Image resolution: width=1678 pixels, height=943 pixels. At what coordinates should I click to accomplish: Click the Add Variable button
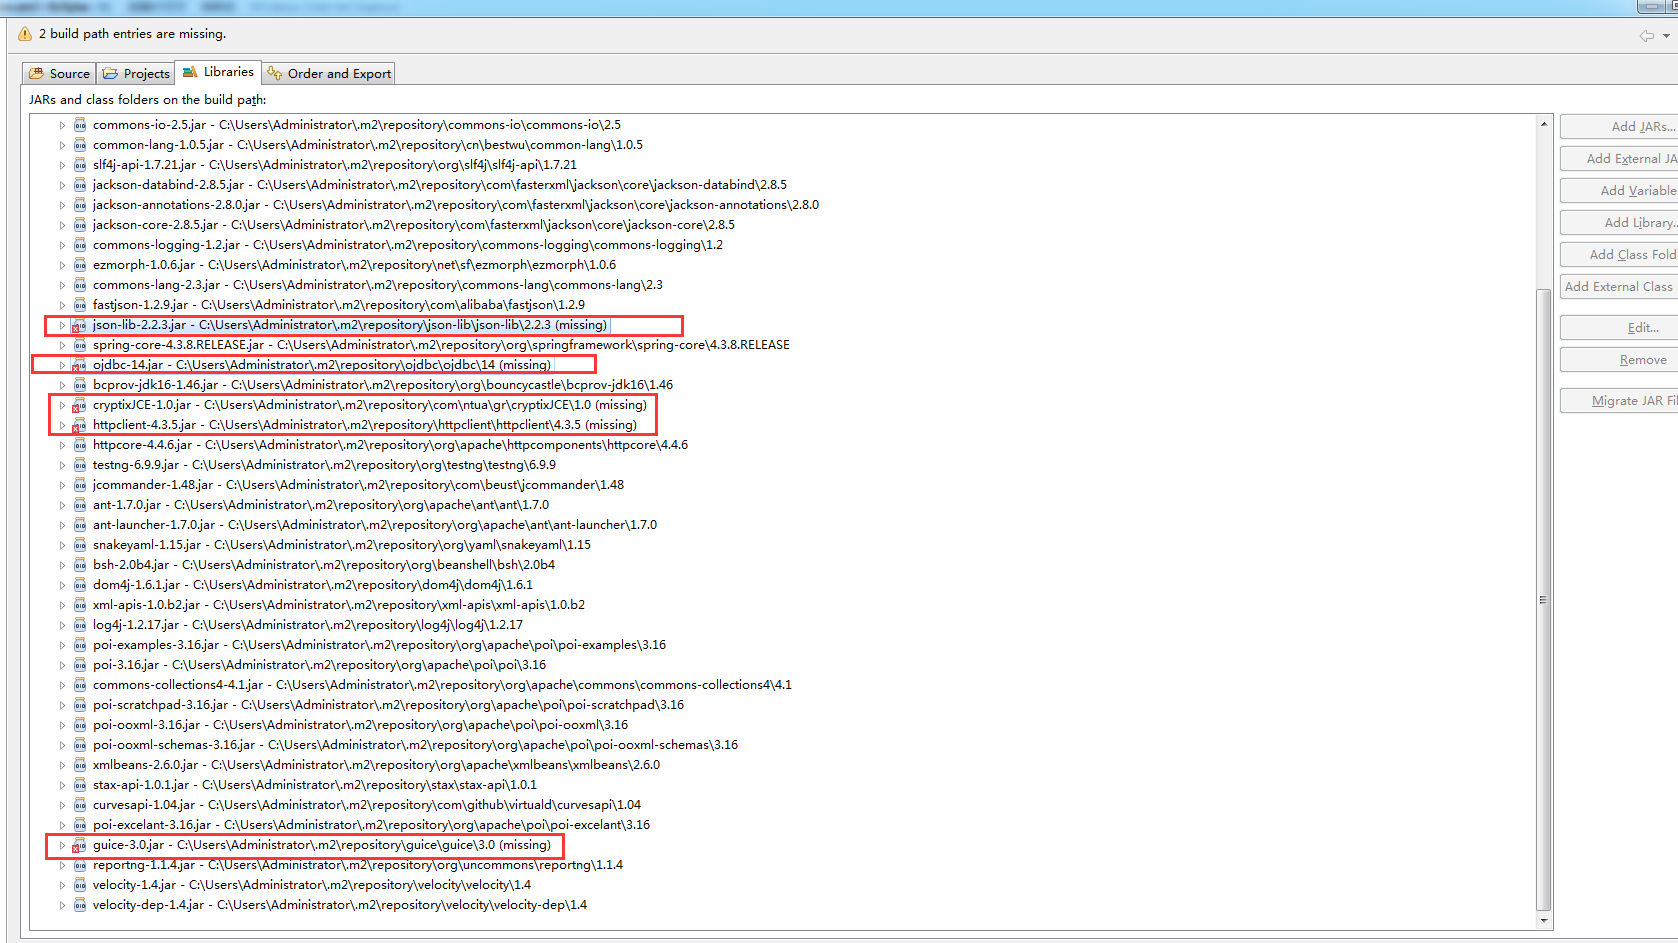point(1619,191)
